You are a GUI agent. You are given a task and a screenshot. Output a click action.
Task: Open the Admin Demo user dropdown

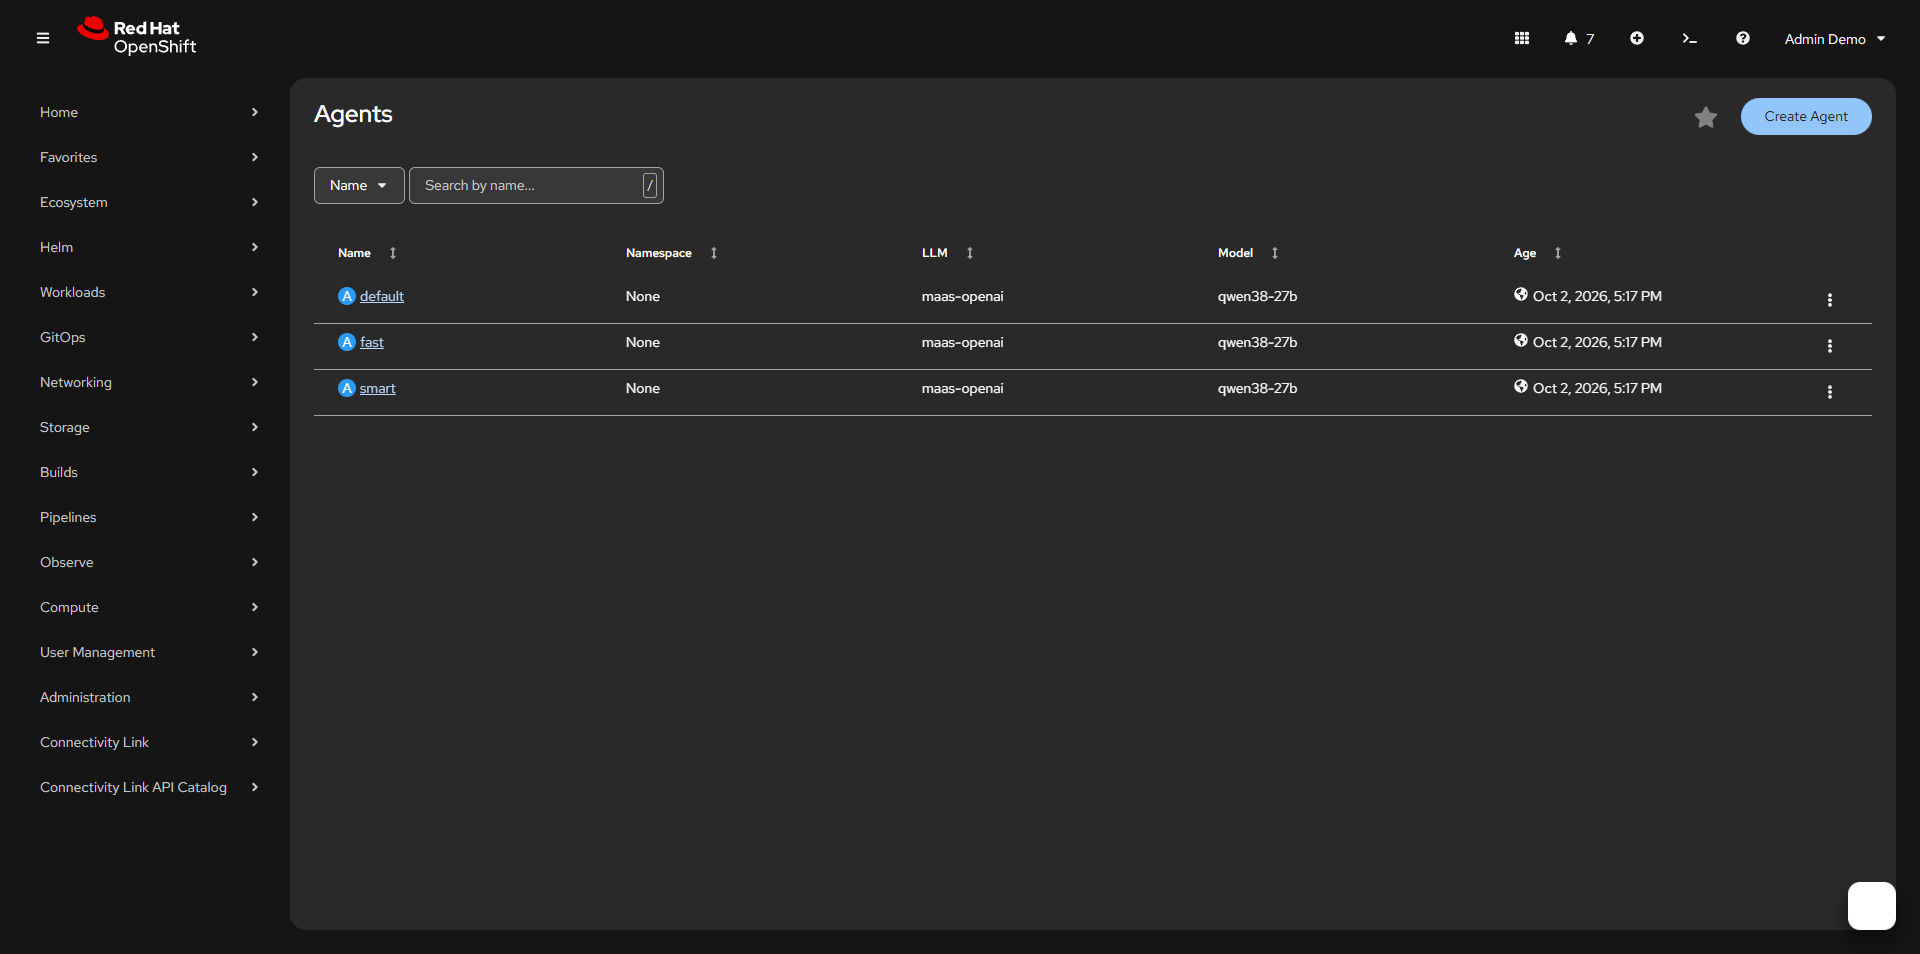[1835, 39]
